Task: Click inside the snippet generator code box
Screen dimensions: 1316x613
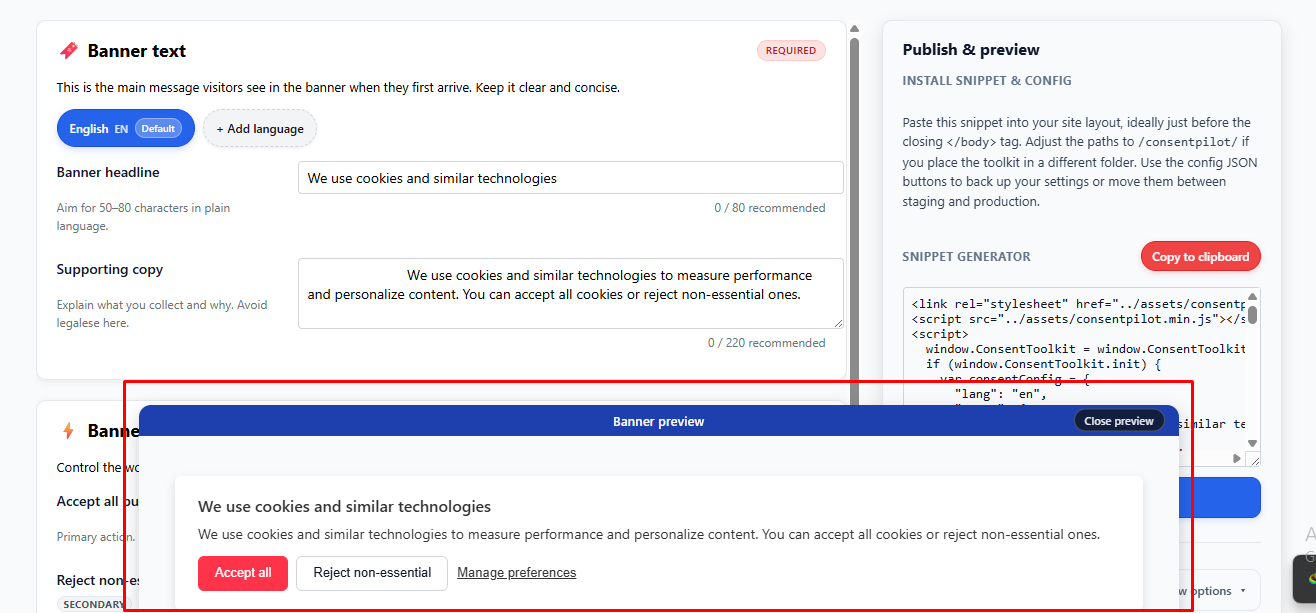Action: 1080,377
